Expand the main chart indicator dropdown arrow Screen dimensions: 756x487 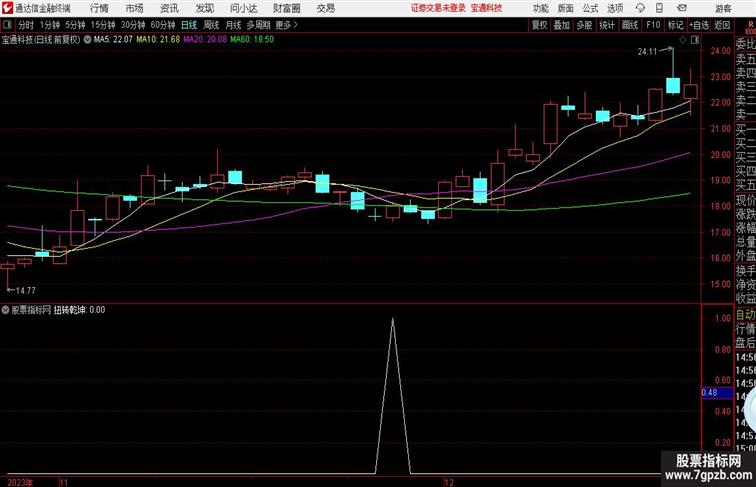click(87, 40)
